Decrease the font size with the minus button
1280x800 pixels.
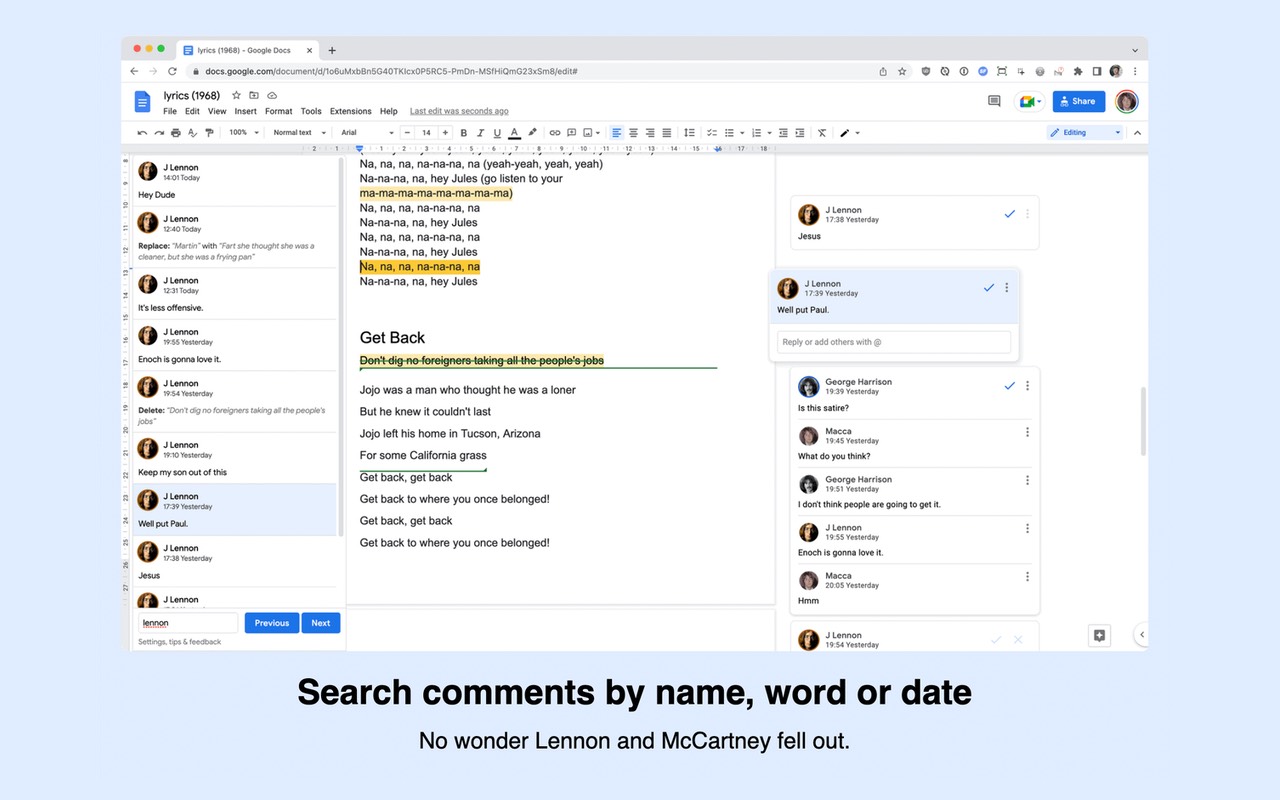pyautogui.click(x=408, y=132)
